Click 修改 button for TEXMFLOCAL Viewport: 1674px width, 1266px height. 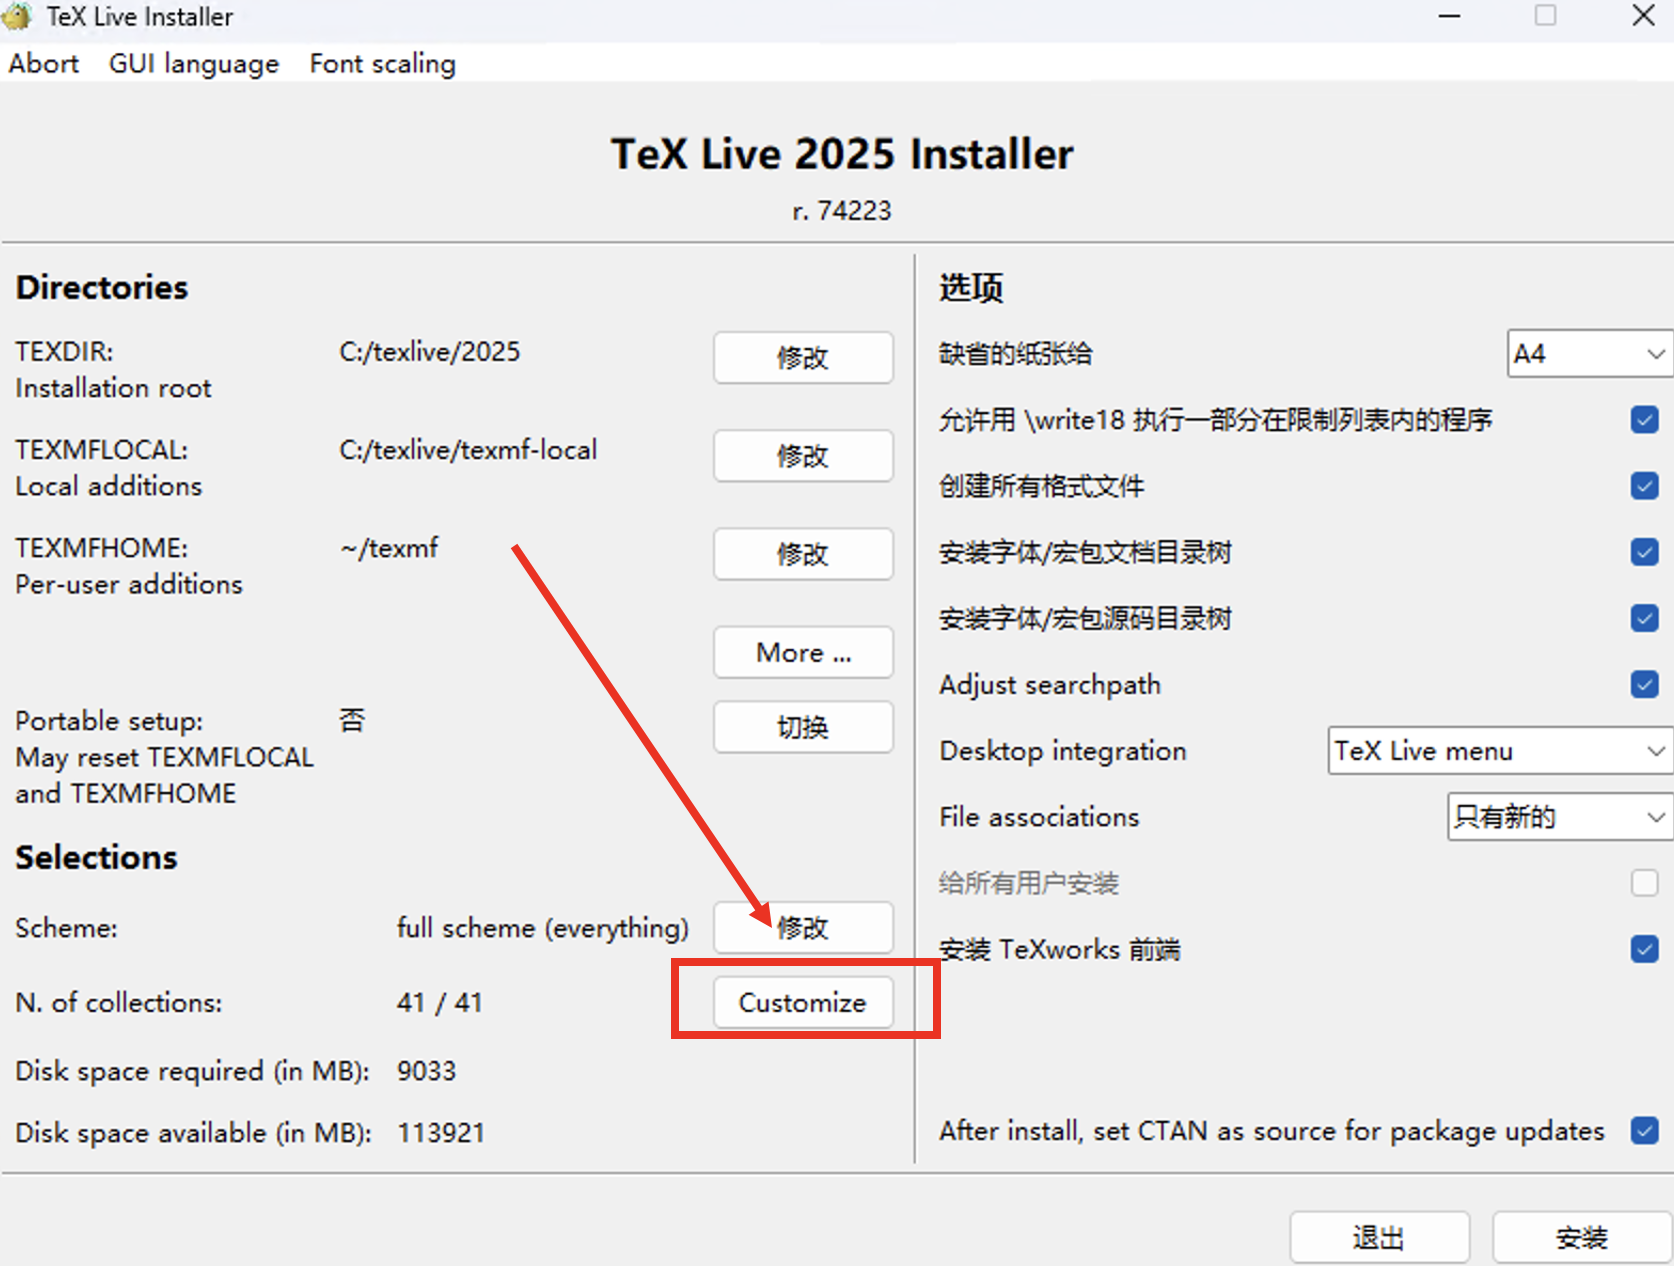pos(803,455)
